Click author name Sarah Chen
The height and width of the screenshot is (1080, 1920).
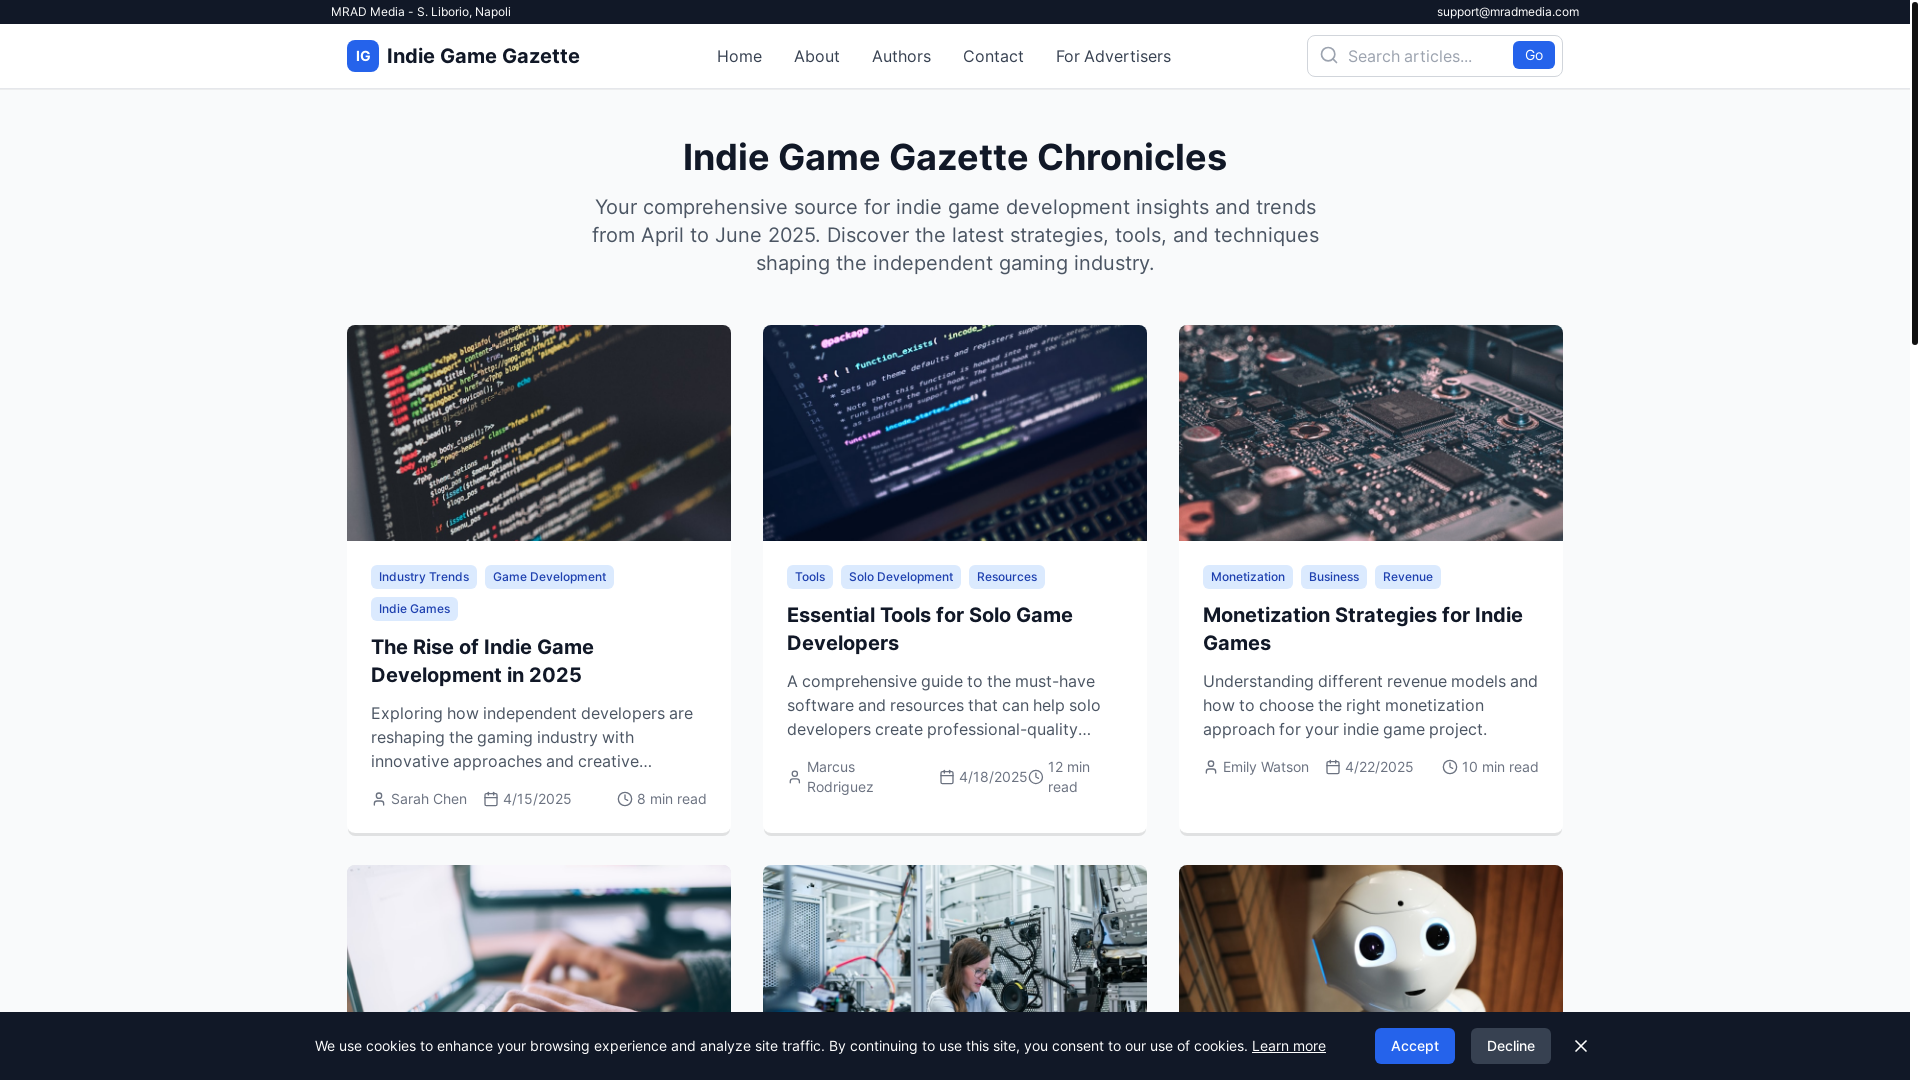[x=429, y=799]
